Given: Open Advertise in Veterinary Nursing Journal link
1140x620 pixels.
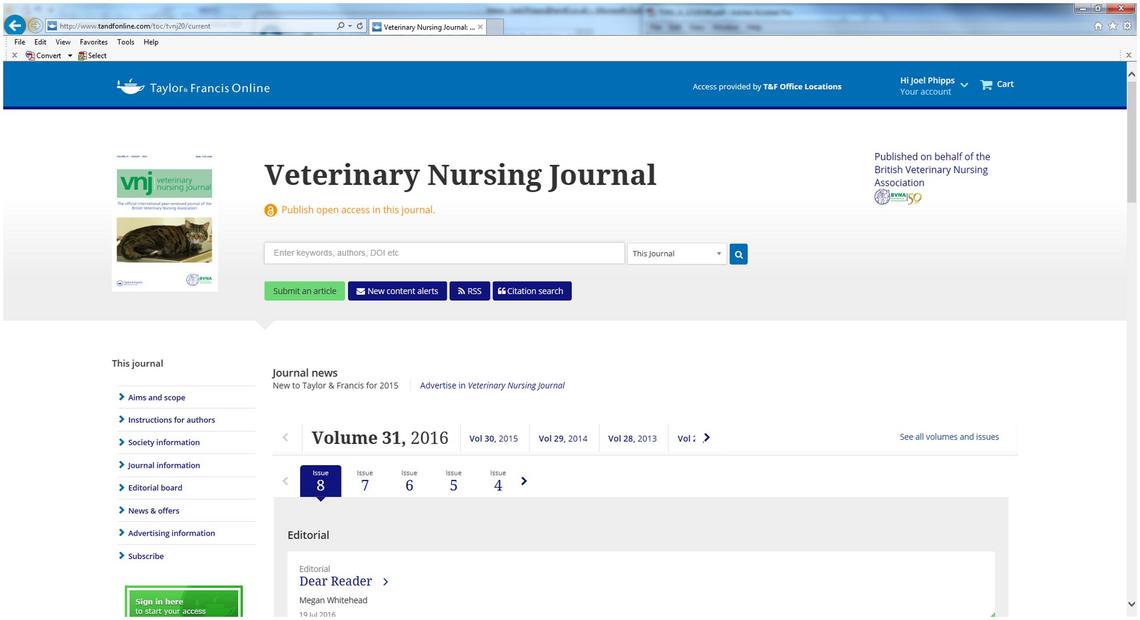Looking at the screenshot, I should coord(492,385).
